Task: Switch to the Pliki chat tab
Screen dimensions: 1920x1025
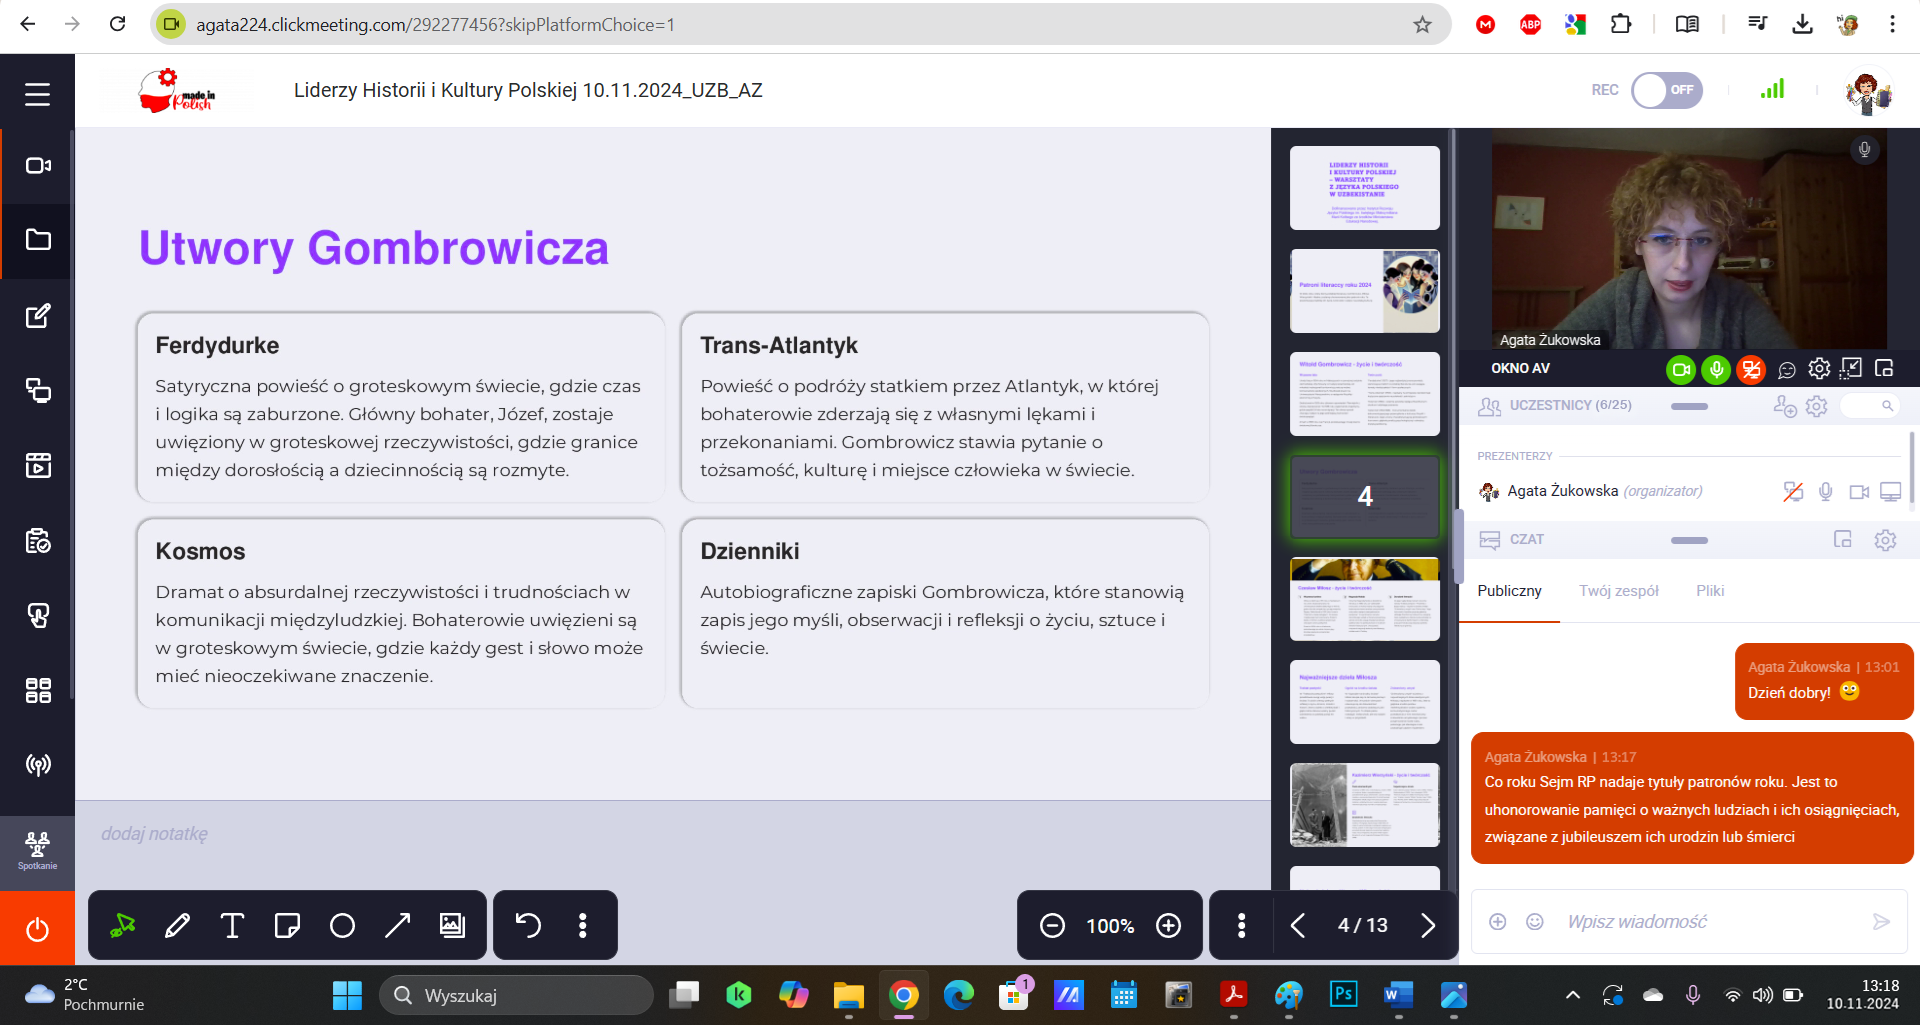Action: tap(1710, 591)
